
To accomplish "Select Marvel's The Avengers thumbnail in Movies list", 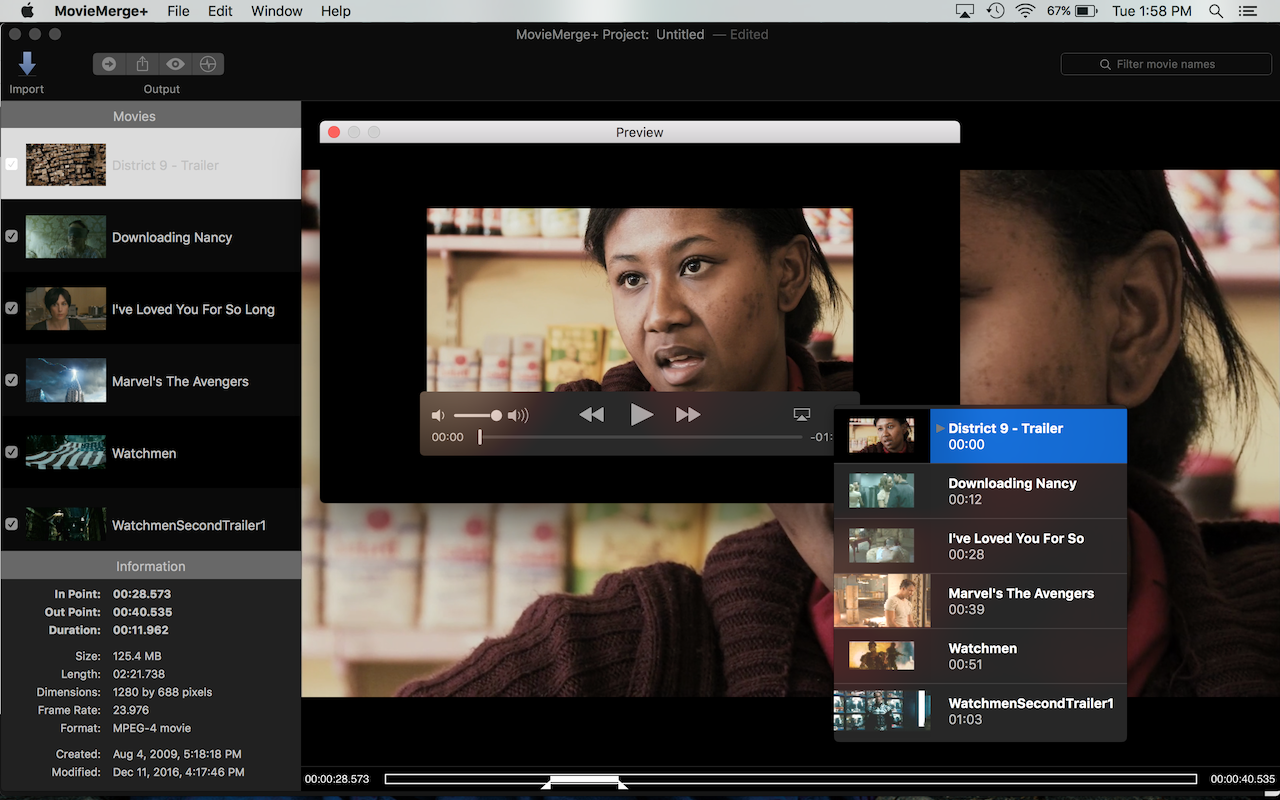I will tap(66, 381).
